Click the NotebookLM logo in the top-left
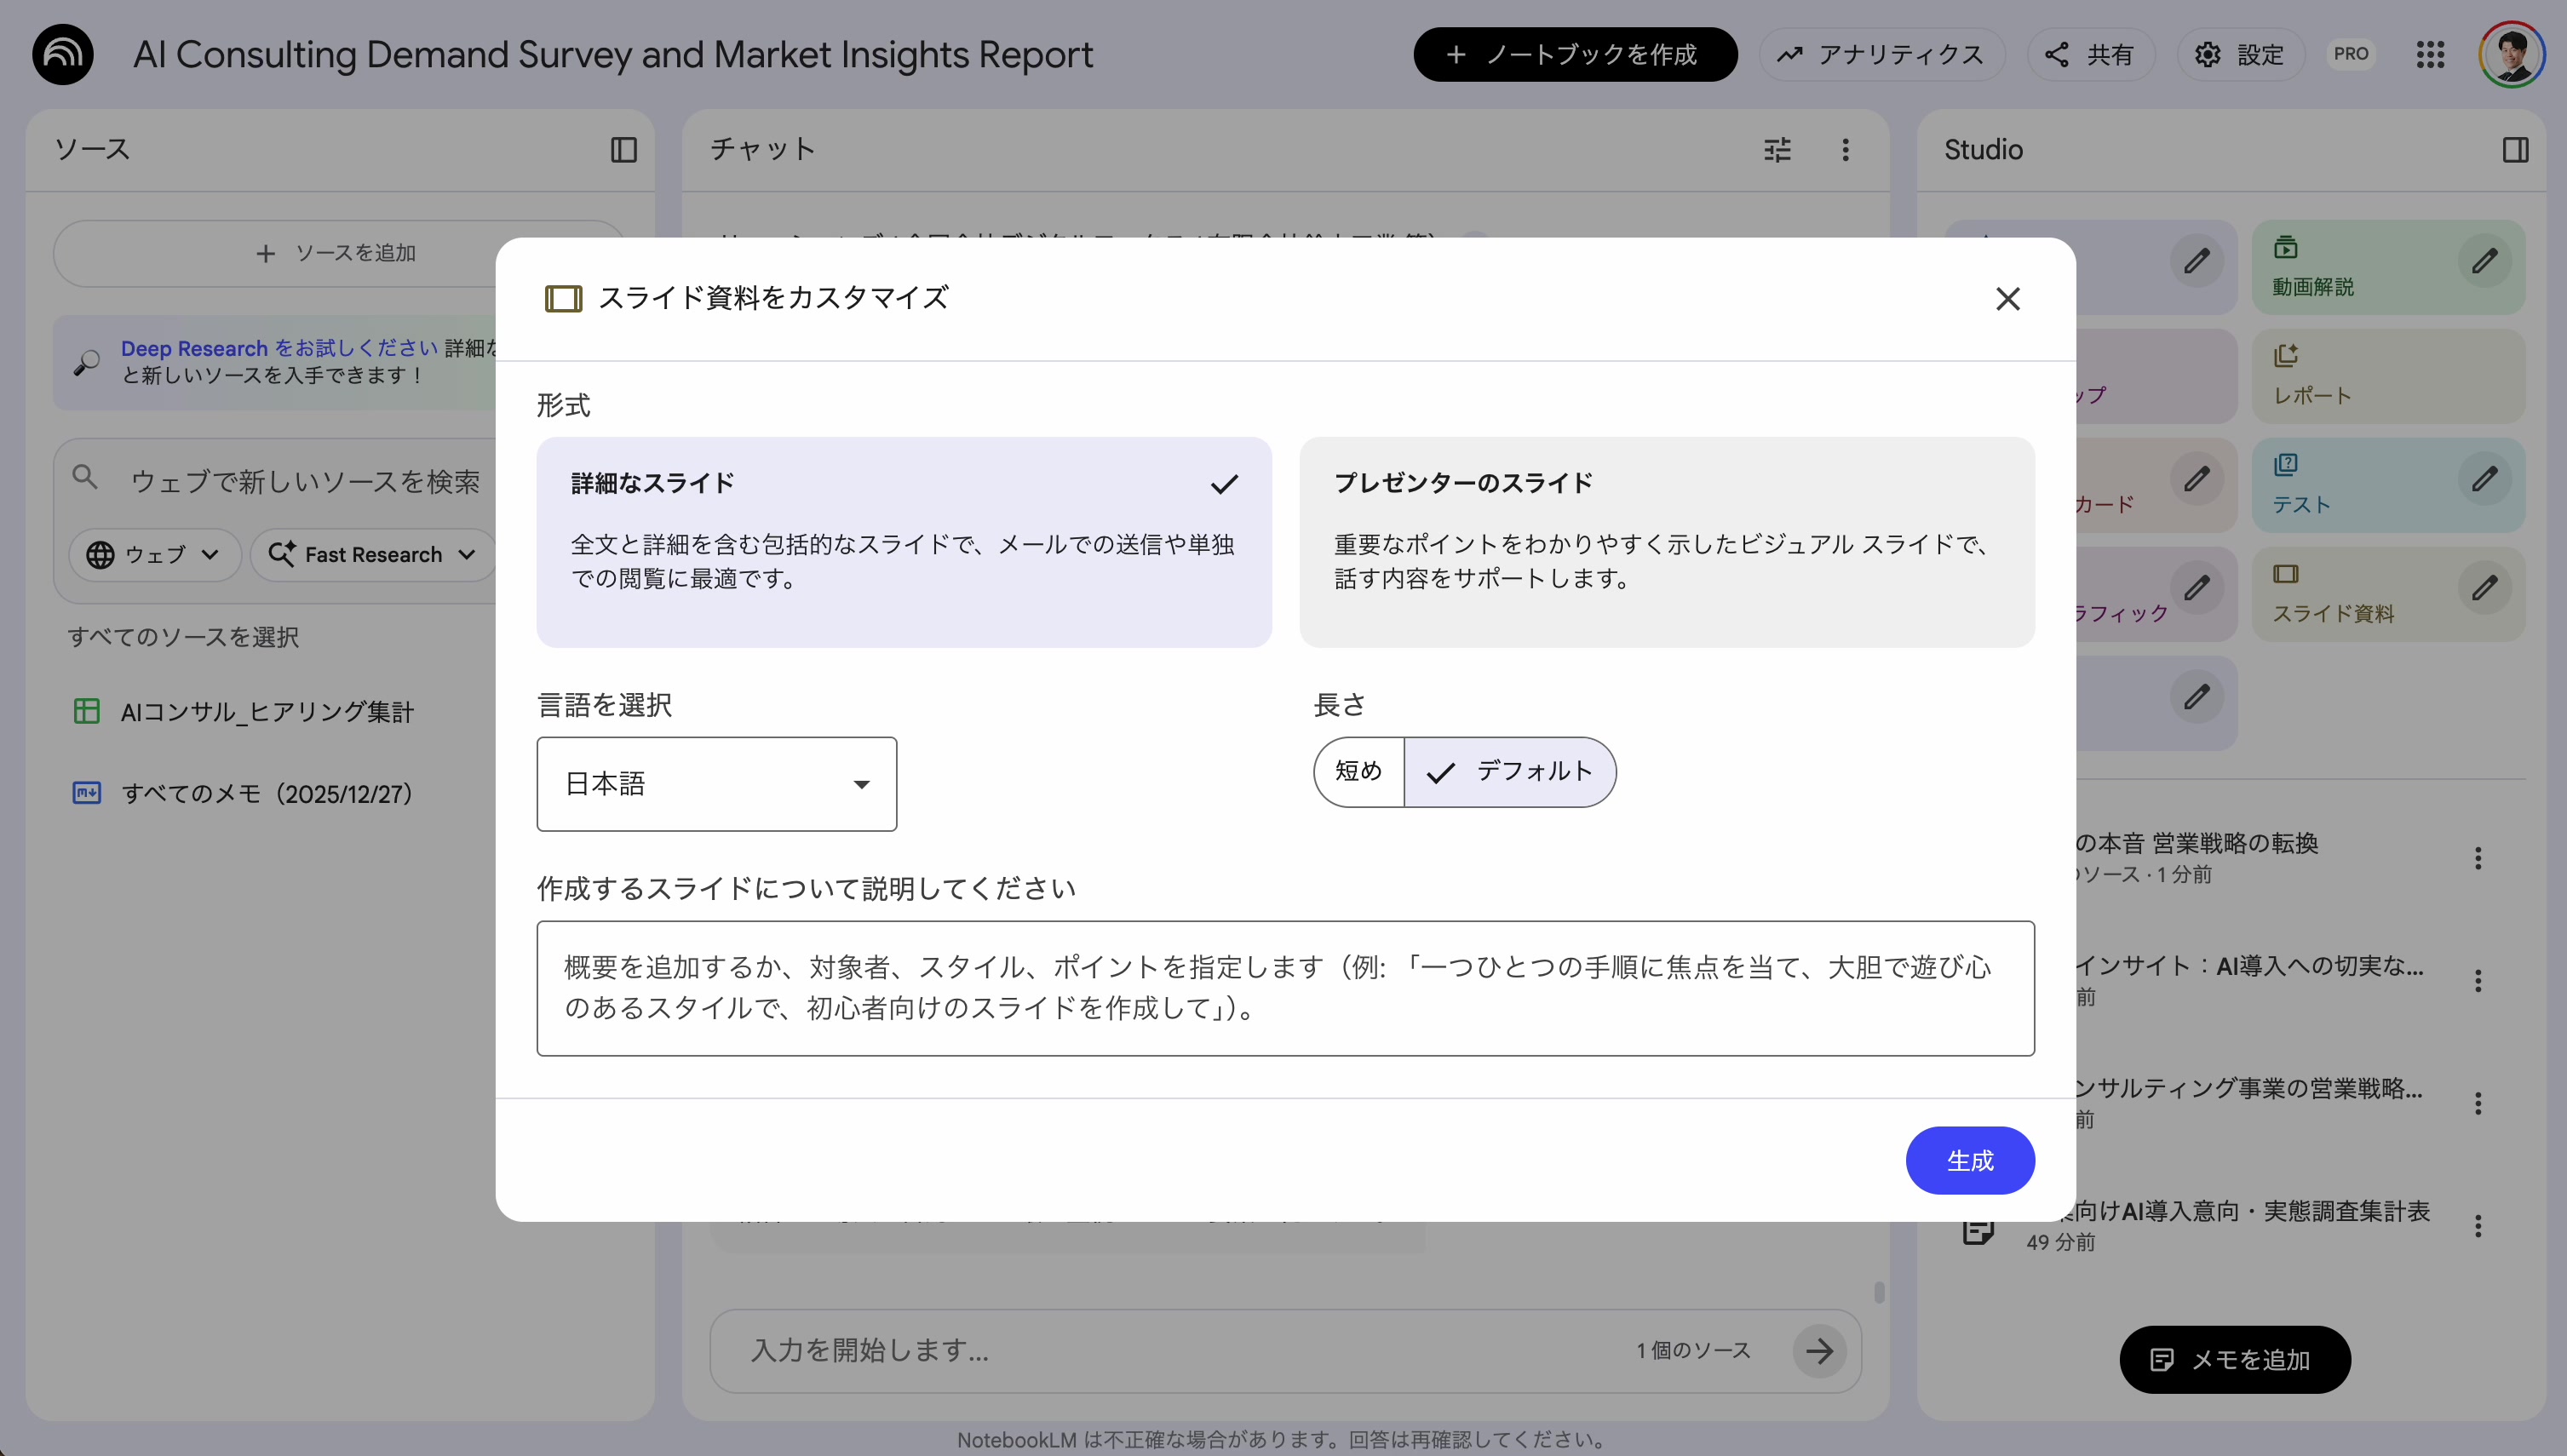Image resolution: width=2567 pixels, height=1456 pixels. pos(61,53)
